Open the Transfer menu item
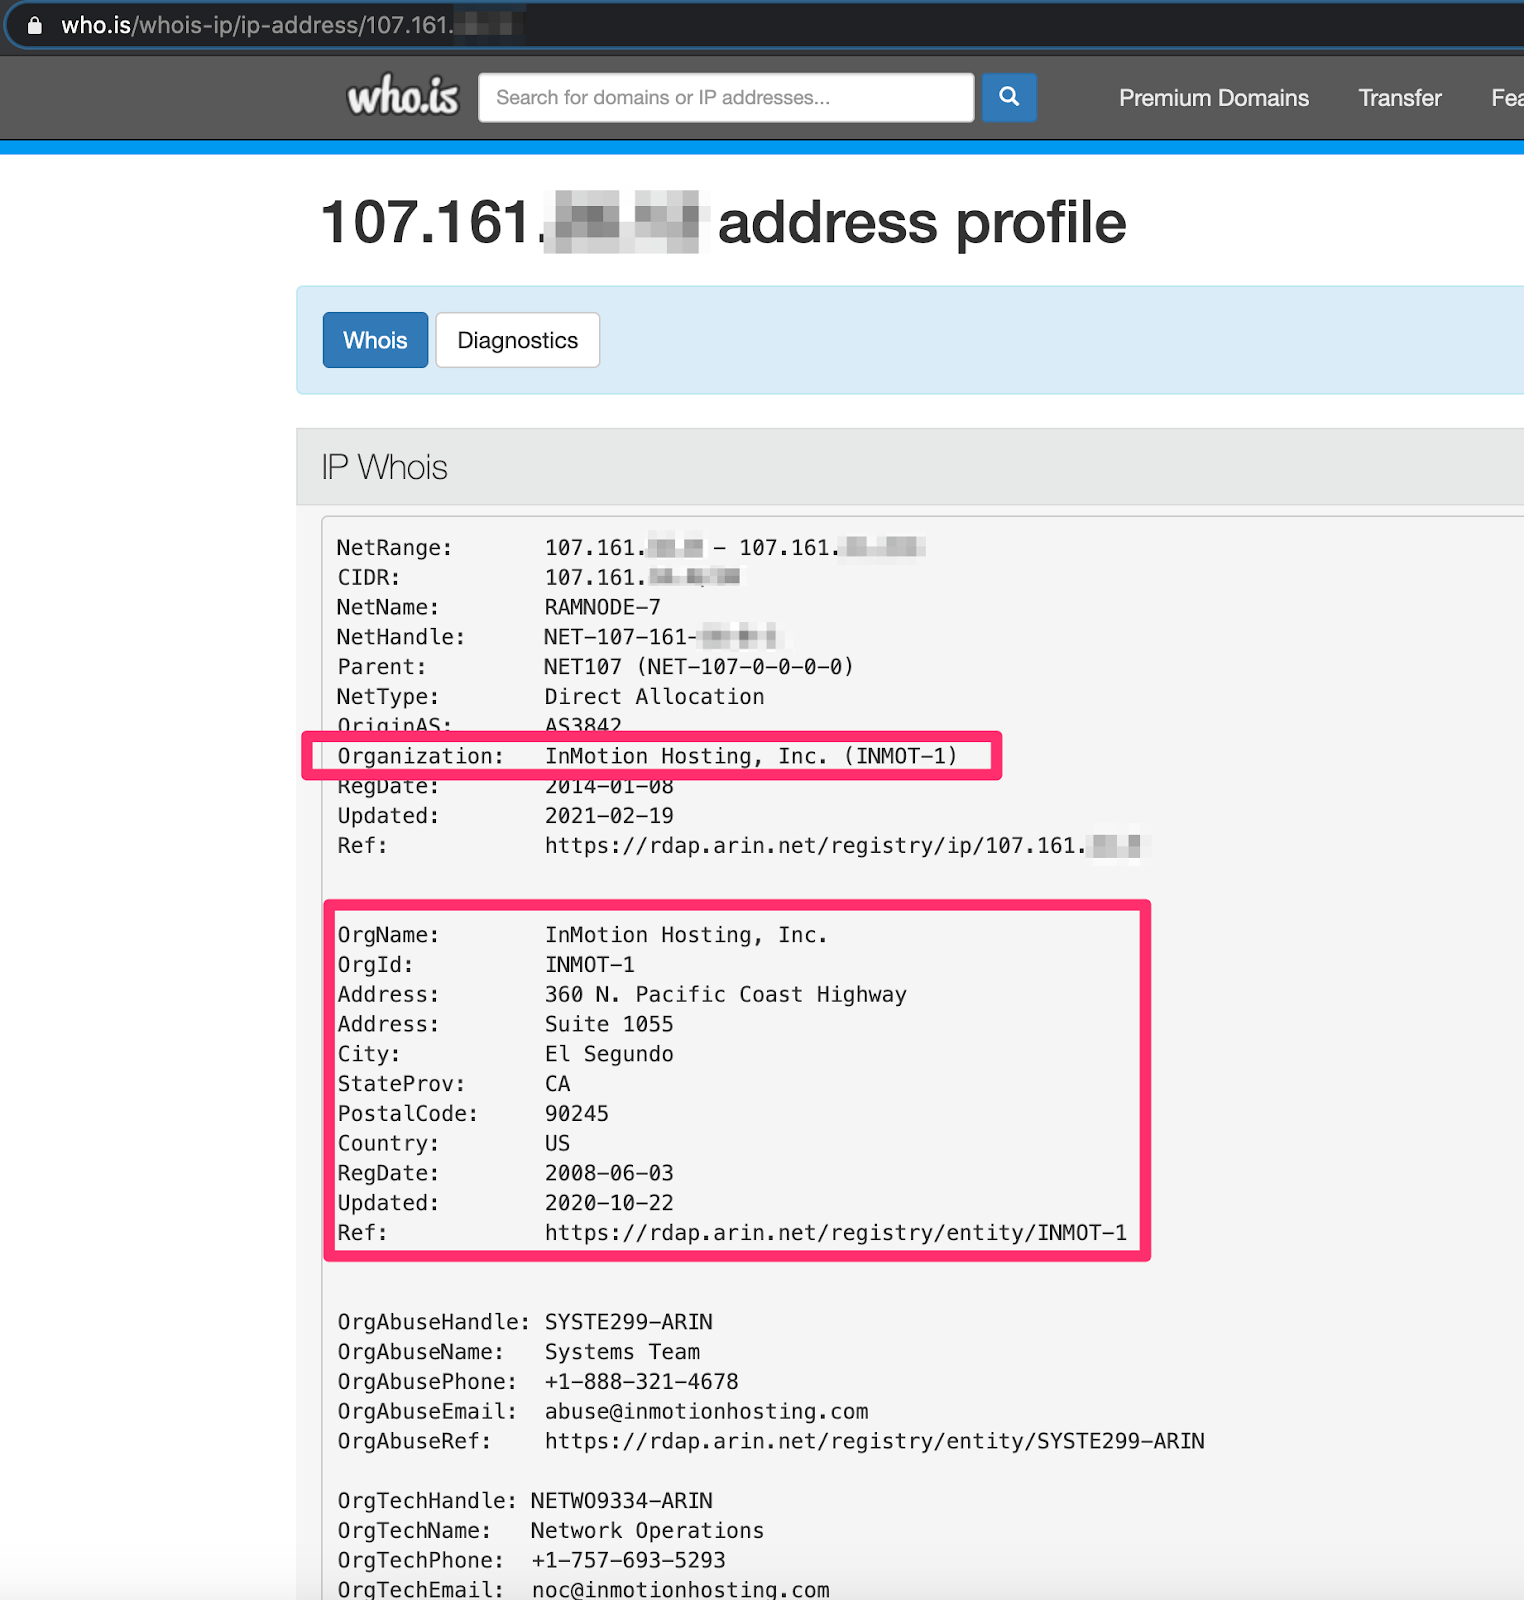 point(1399,98)
